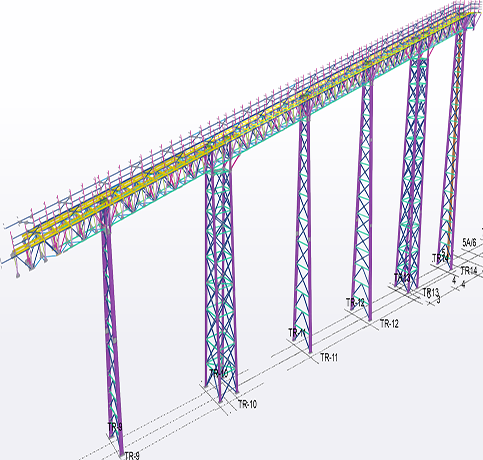
Task: Pick the TR-12 label overlapping the tower leg
Action: click(x=355, y=303)
